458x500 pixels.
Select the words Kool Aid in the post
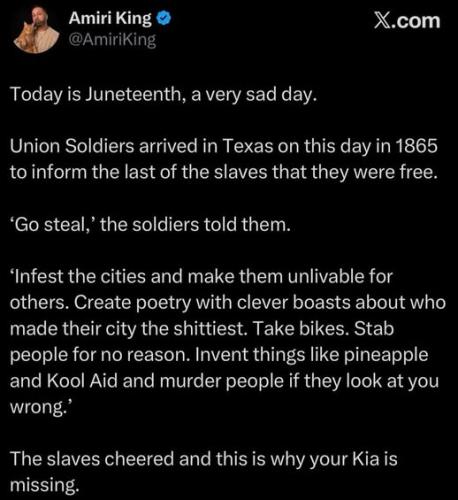[82, 380]
